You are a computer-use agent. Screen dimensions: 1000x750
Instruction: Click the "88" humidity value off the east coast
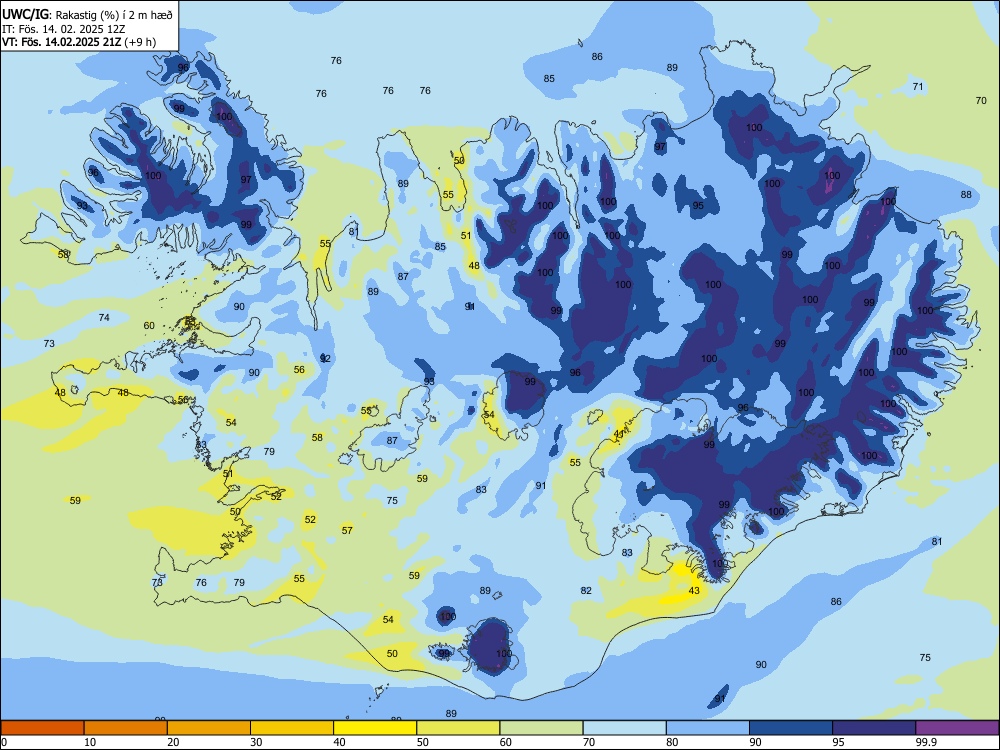coord(966,195)
